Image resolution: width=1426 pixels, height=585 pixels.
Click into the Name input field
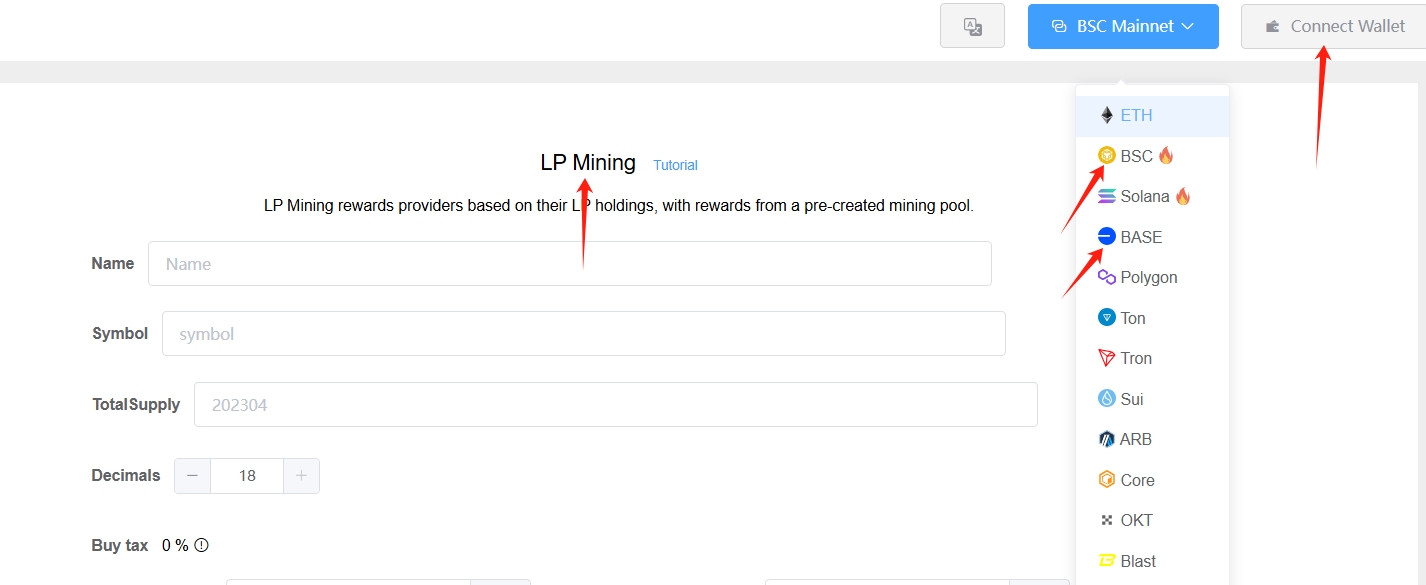click(569, 264)
